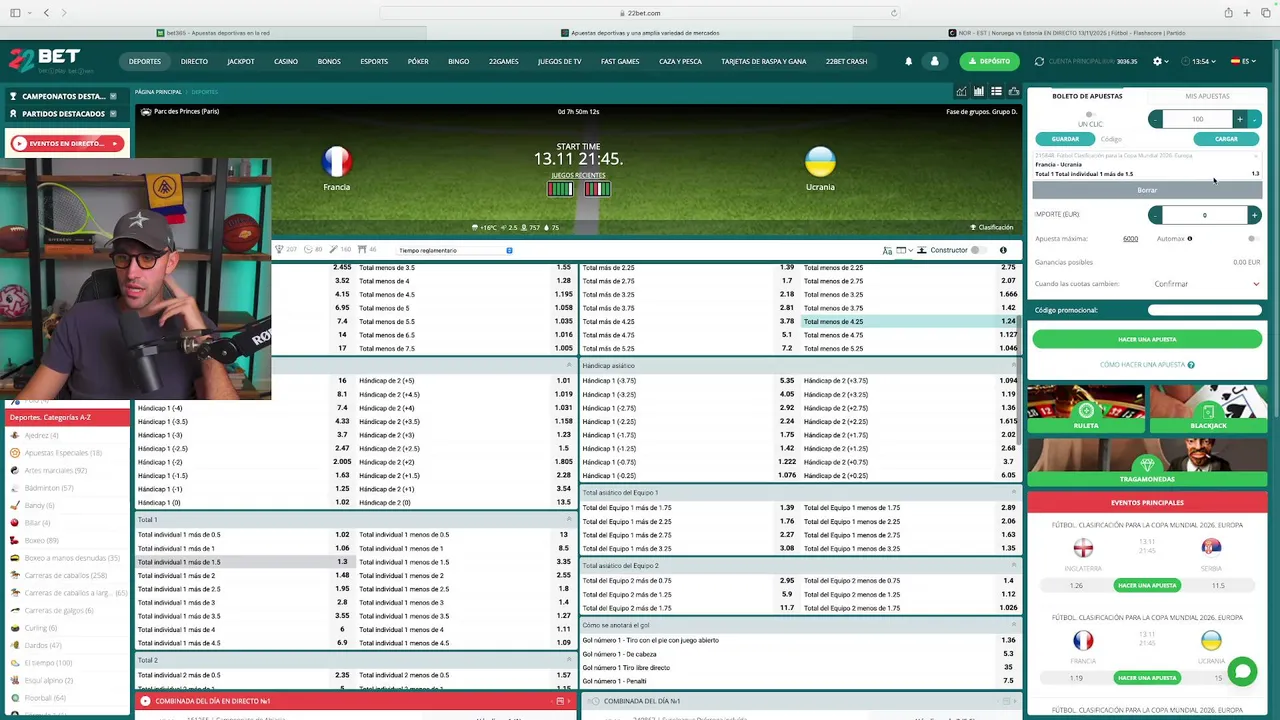This screenshot has width=1280, height=720.
Task: Refresh the account balance icon
Action: (1040, 61)
